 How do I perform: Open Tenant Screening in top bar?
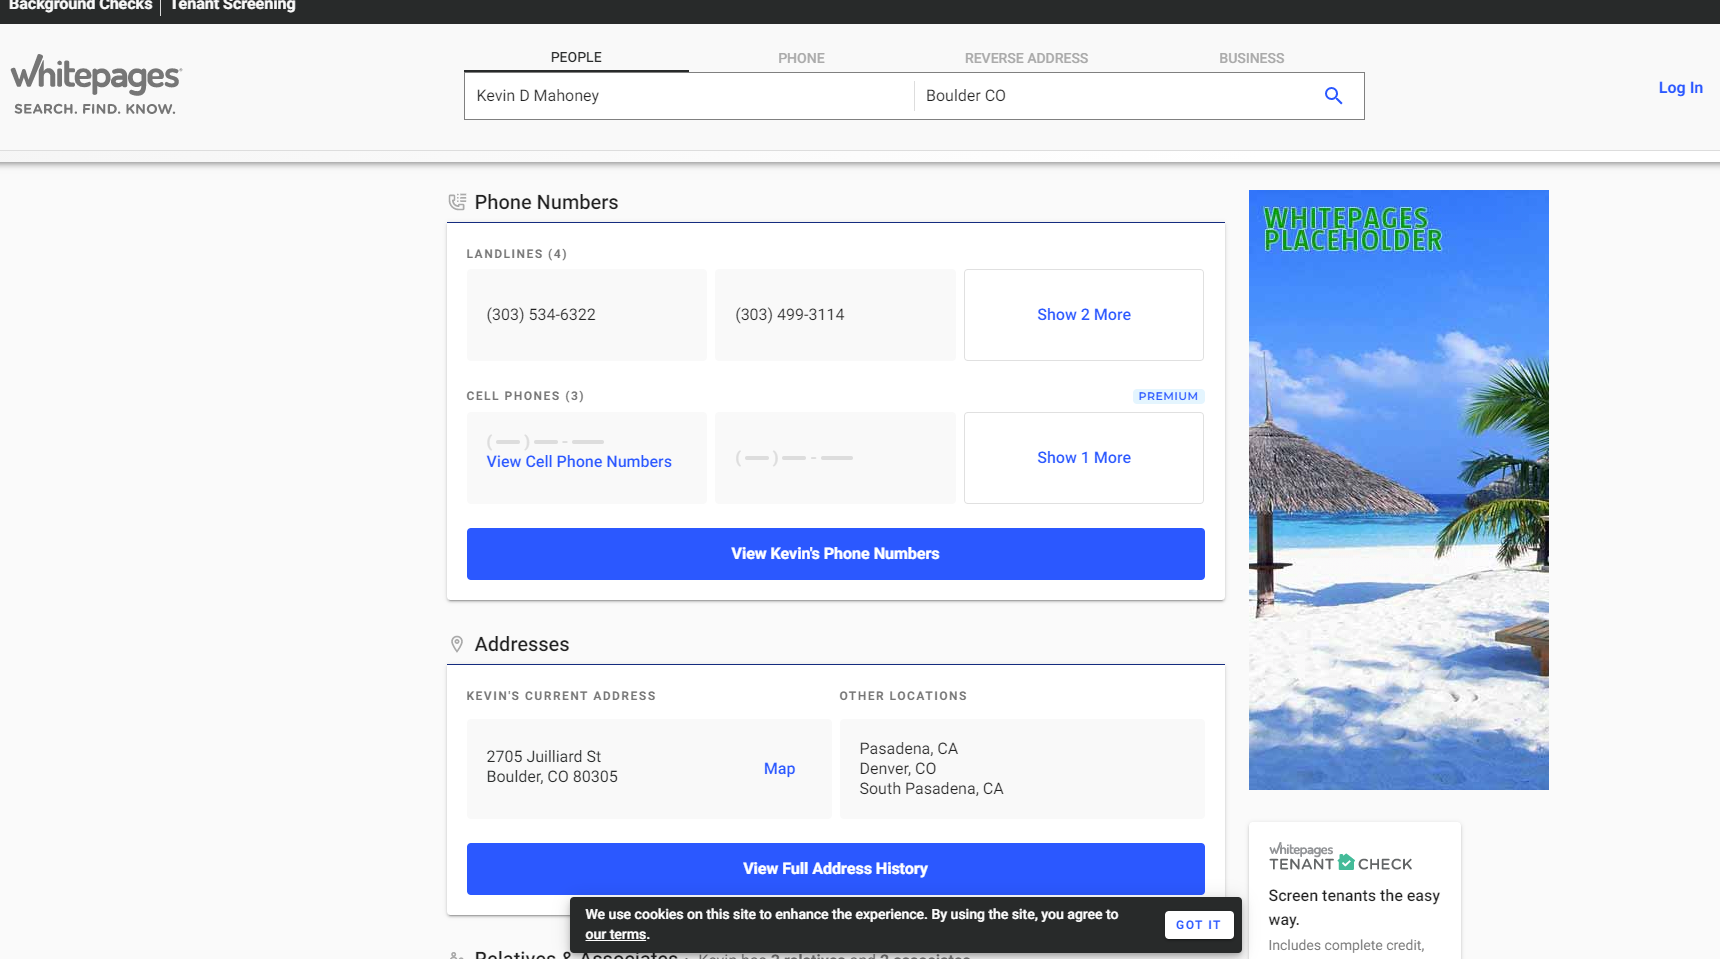pyautogui.click(x=233, y=6)
